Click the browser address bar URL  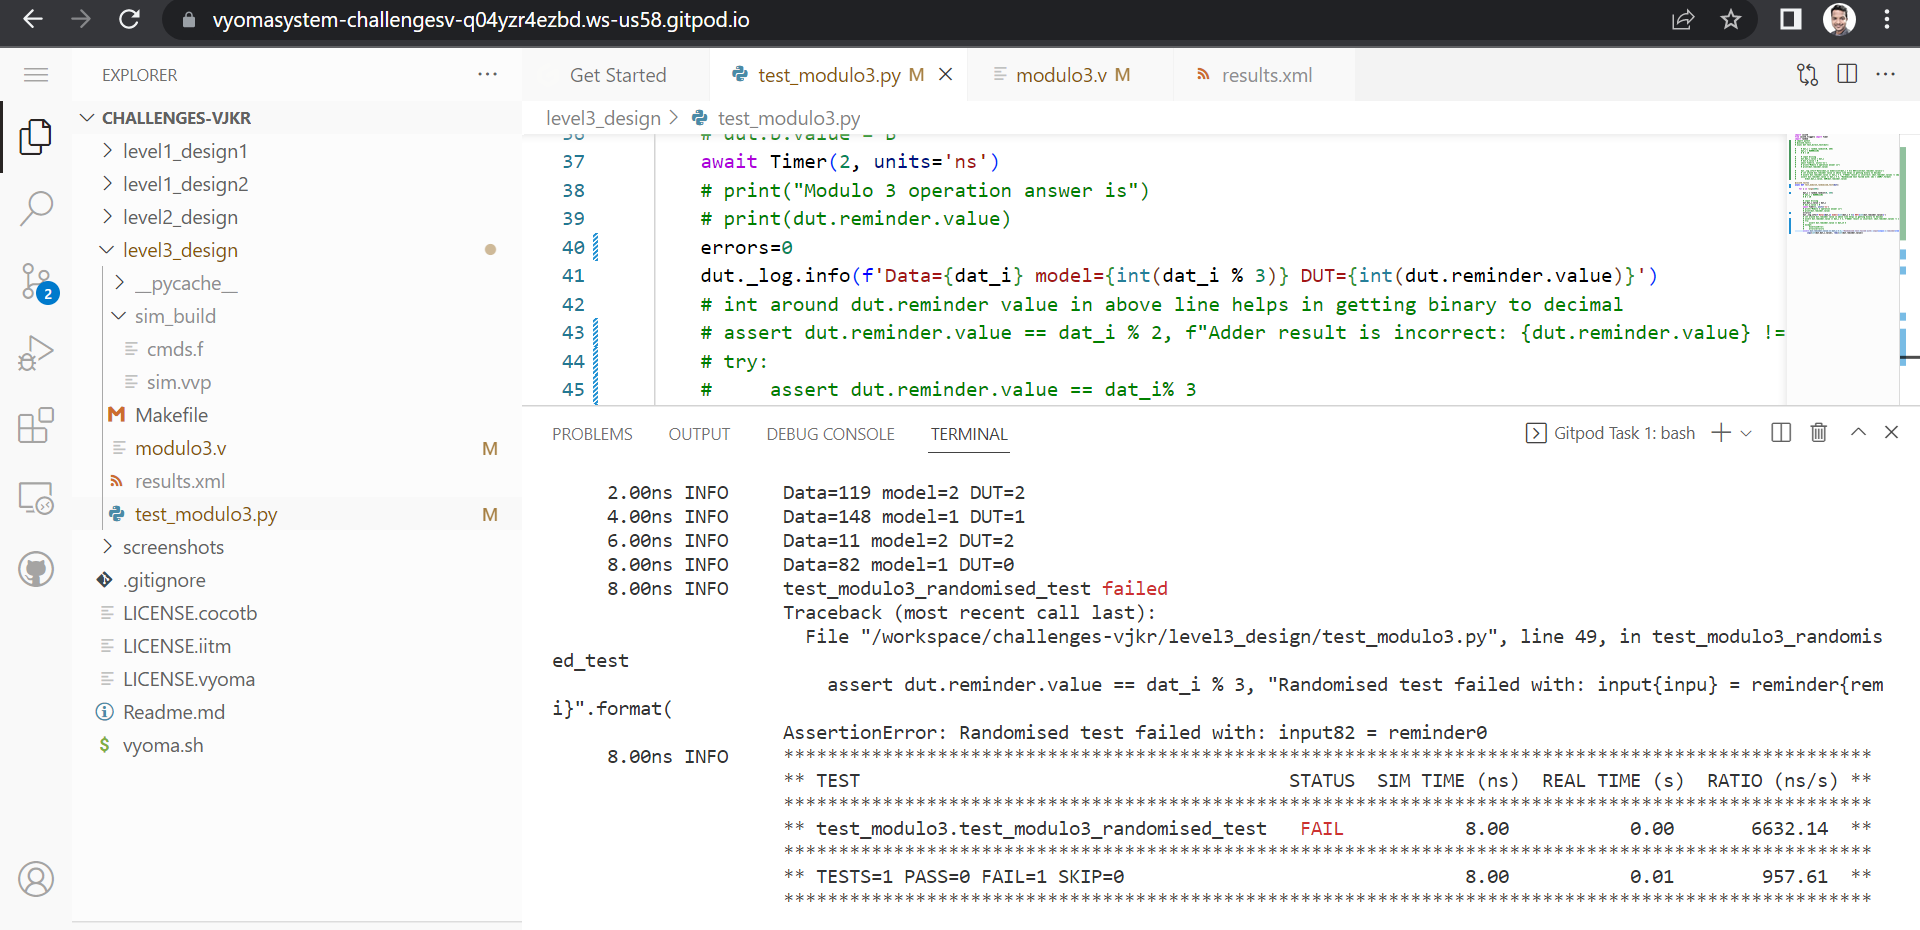[x=481, y=20]
